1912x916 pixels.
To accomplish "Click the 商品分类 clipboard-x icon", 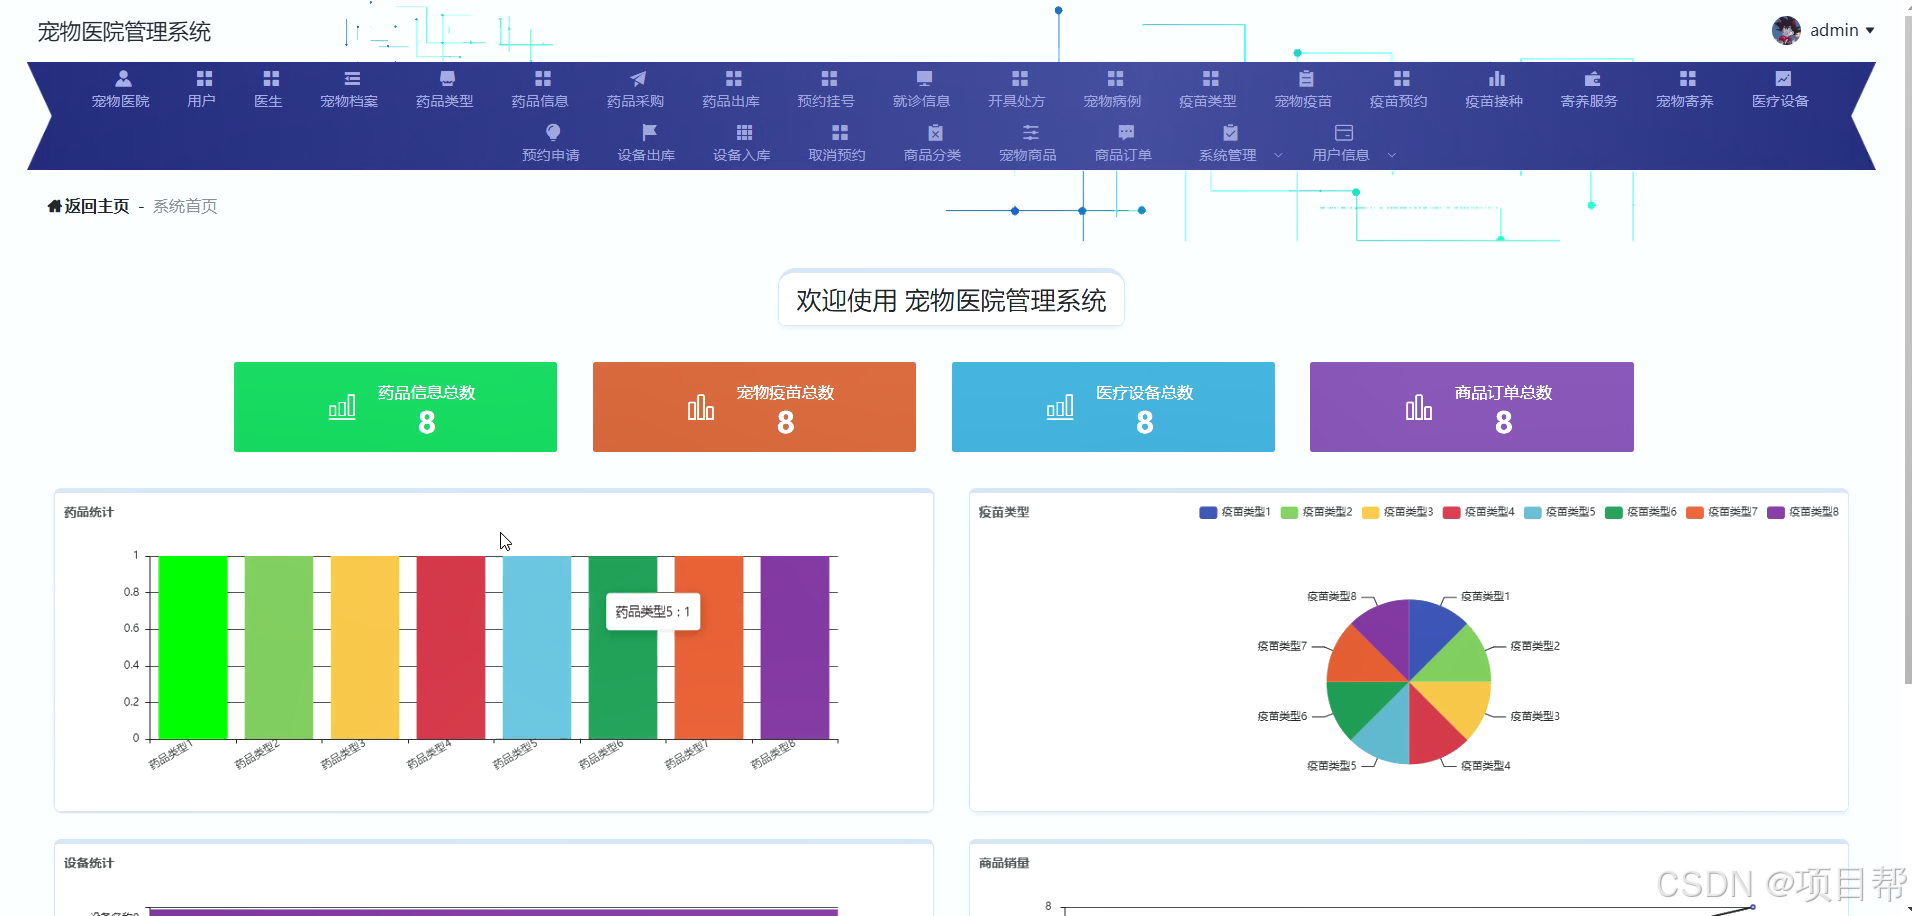I will point(935,132).
